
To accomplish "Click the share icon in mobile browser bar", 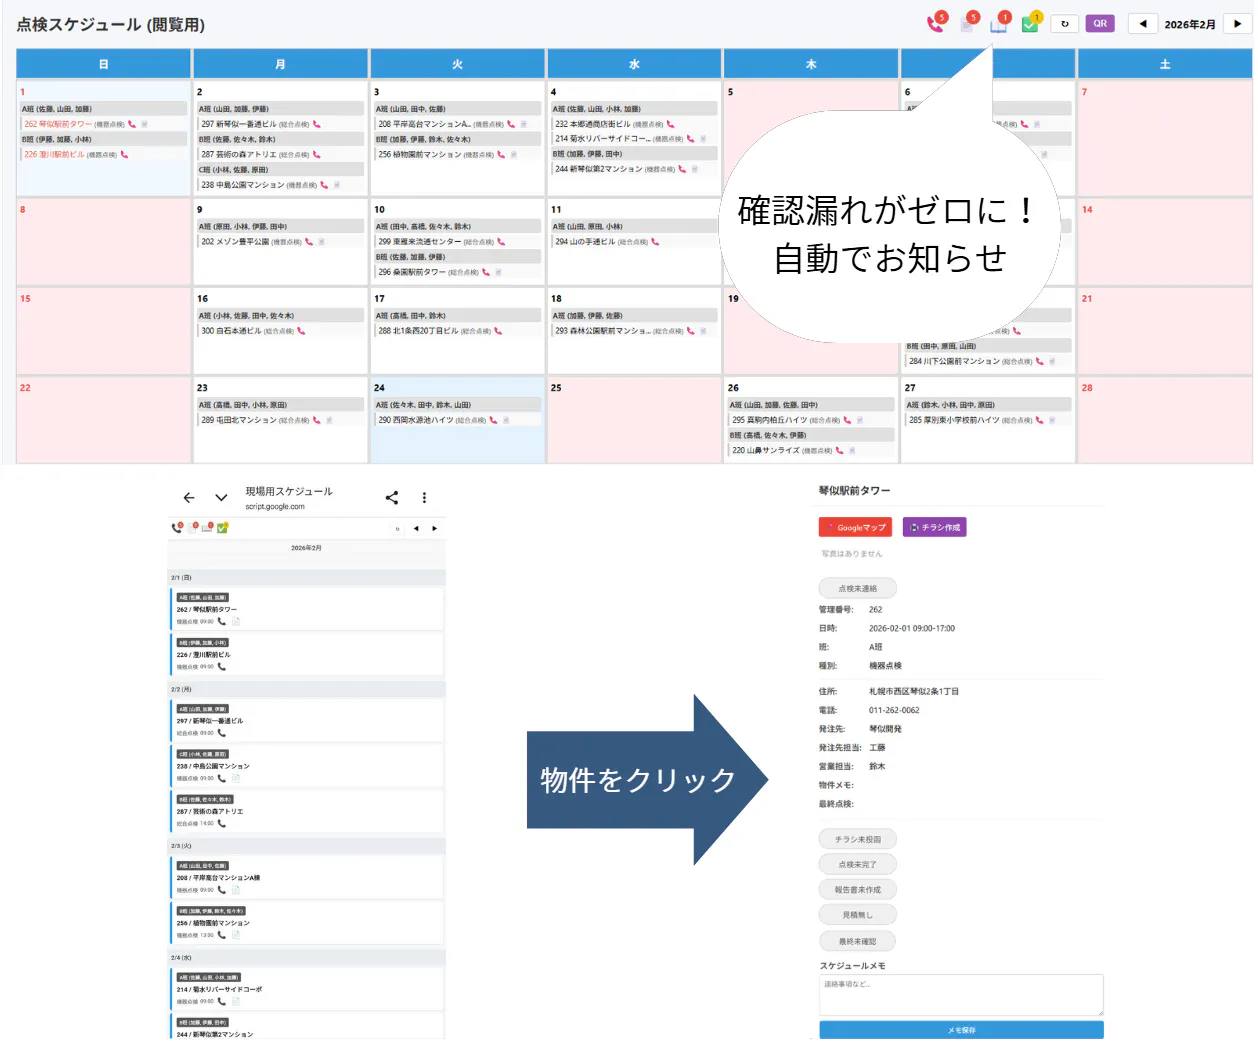I will click(392, 498).
